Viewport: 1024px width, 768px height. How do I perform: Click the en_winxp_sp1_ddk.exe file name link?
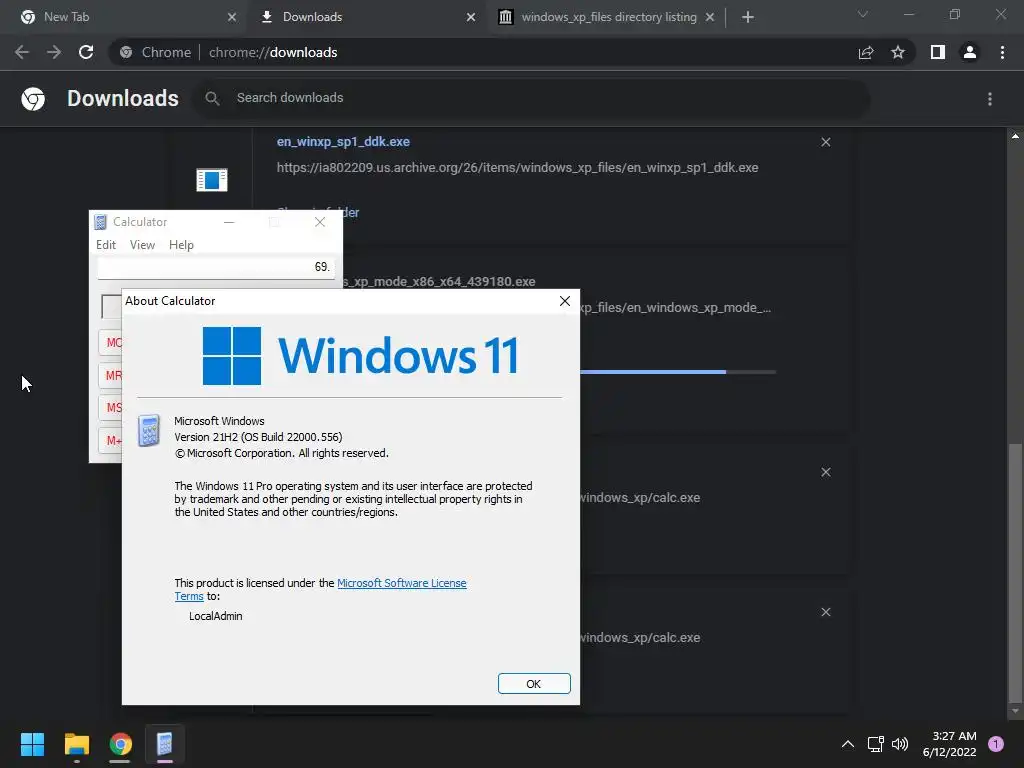click(343, 142)
